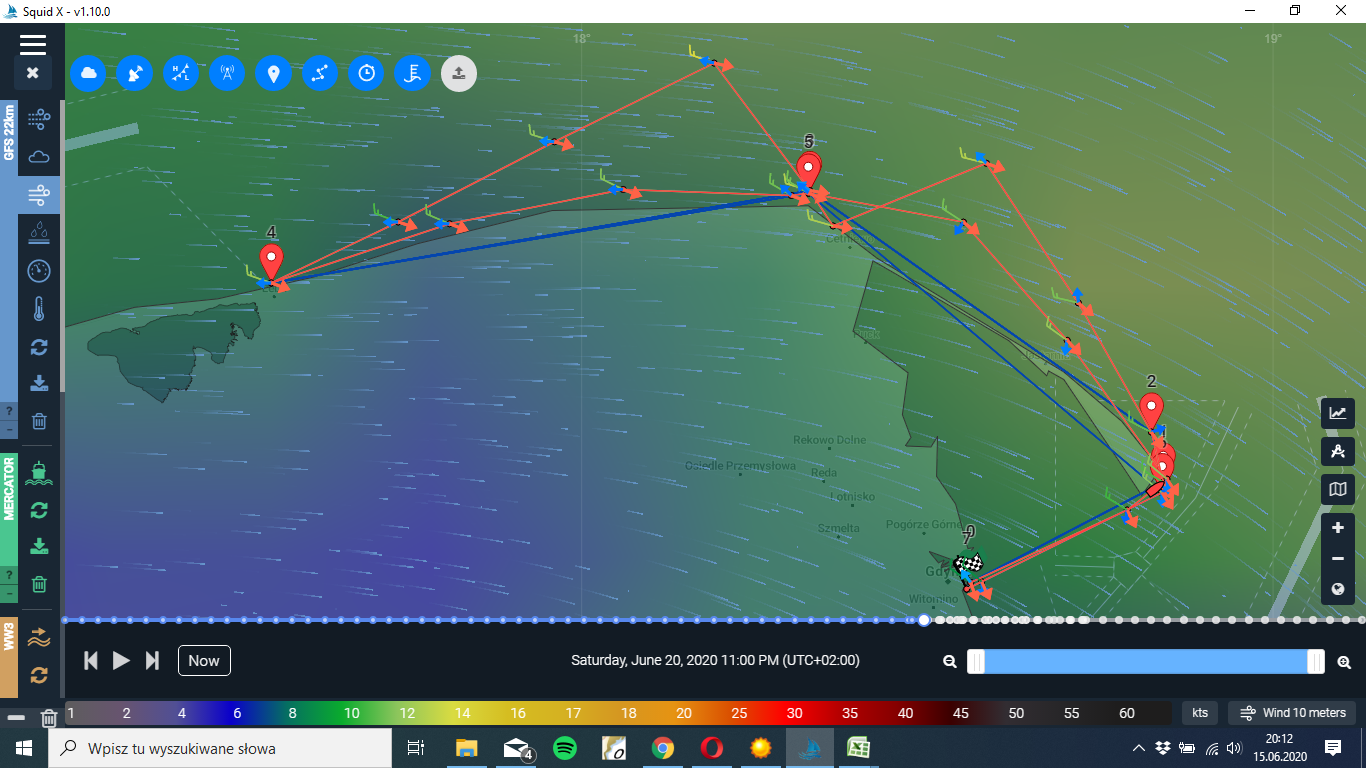This screenshot has width=1366, height=768.
Task: Zoom in the timeline with magnifier plus
Action: pos(1344,661)
